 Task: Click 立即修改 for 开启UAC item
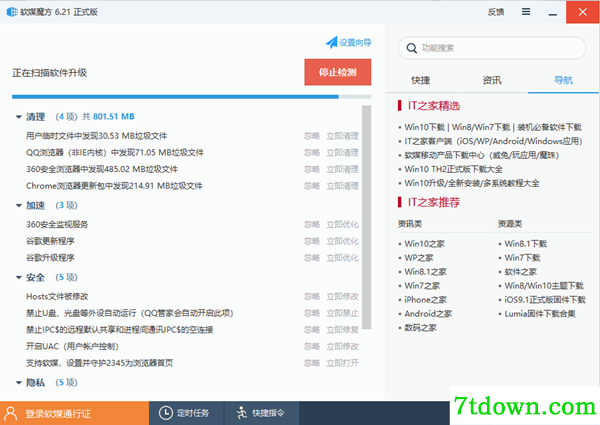point(342,346)
